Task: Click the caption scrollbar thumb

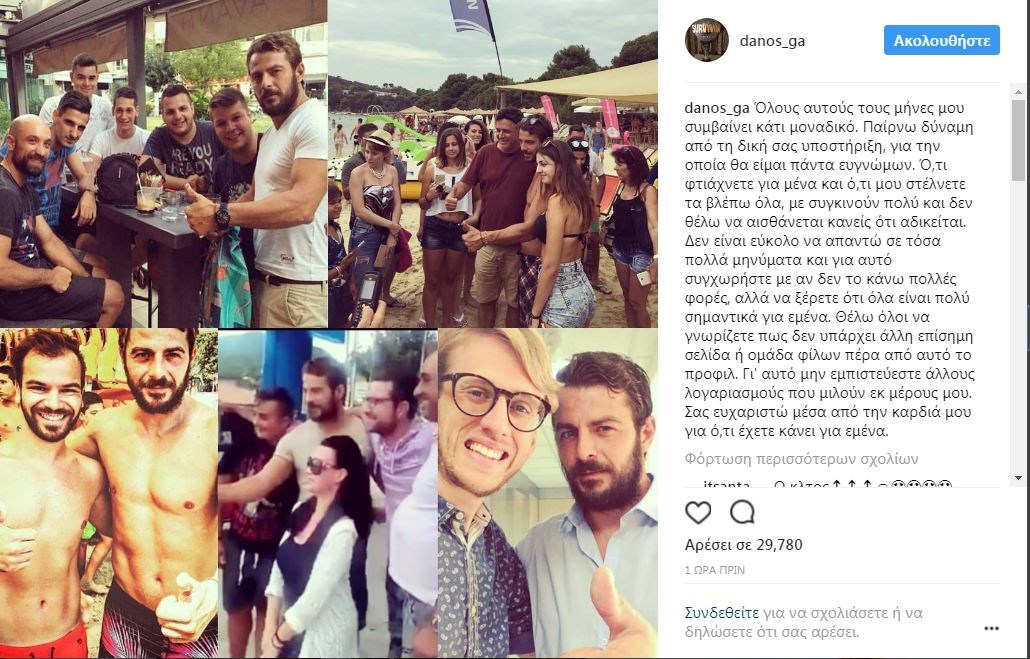Action: 1018,139
